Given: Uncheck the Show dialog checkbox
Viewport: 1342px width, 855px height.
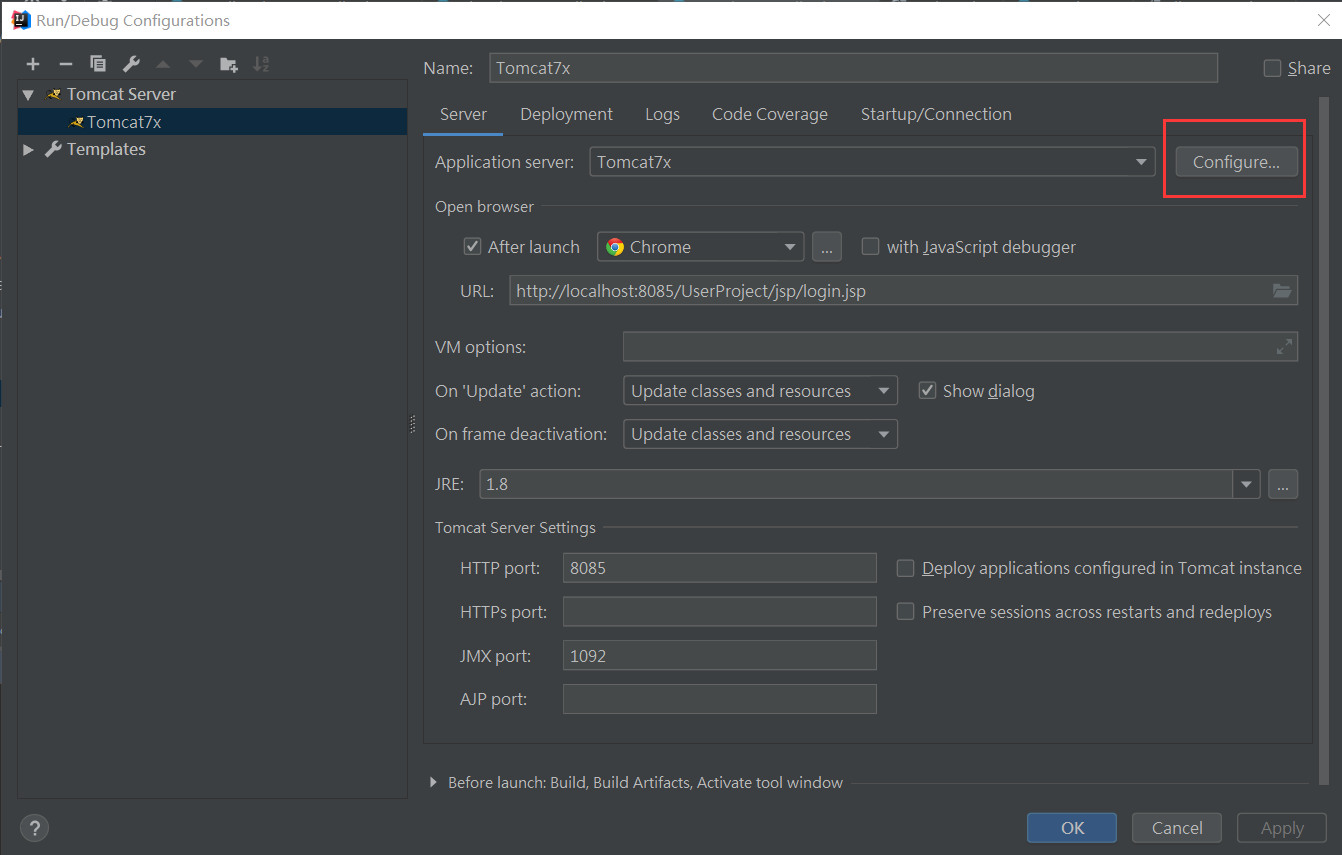Looking at the screenshot, I should pyautogui.click(x=927, y=391).
